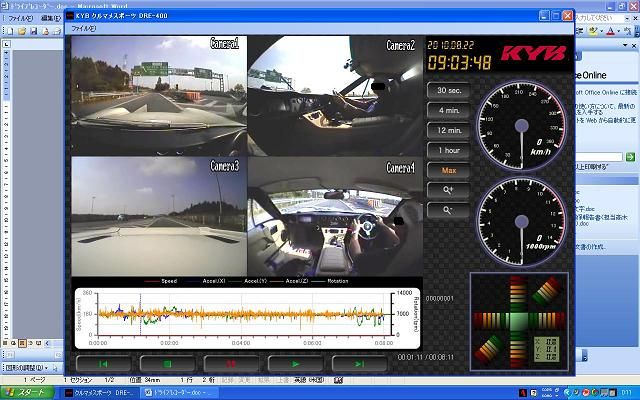Viewport: 640px width, 400px height.
Task: Zoom in the graph with magnifier plus
Action: [x=449, y=190]
